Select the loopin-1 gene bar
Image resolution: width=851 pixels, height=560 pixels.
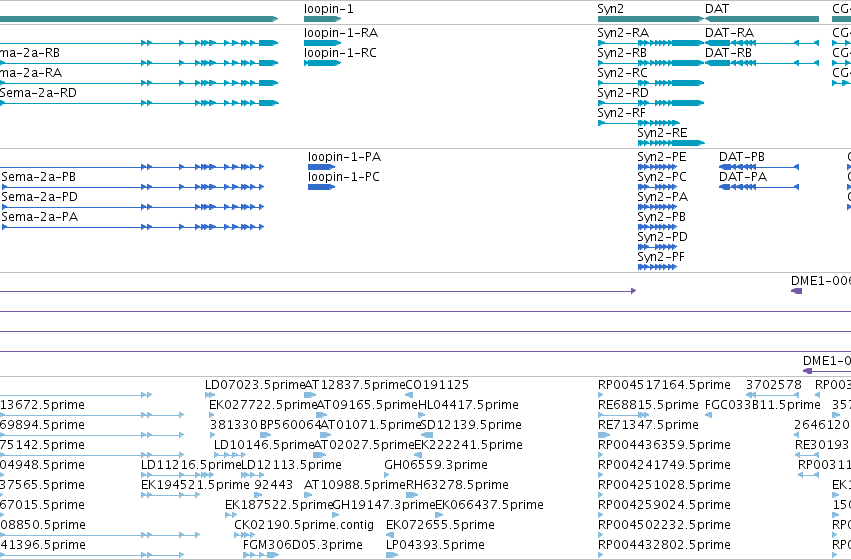322,19
